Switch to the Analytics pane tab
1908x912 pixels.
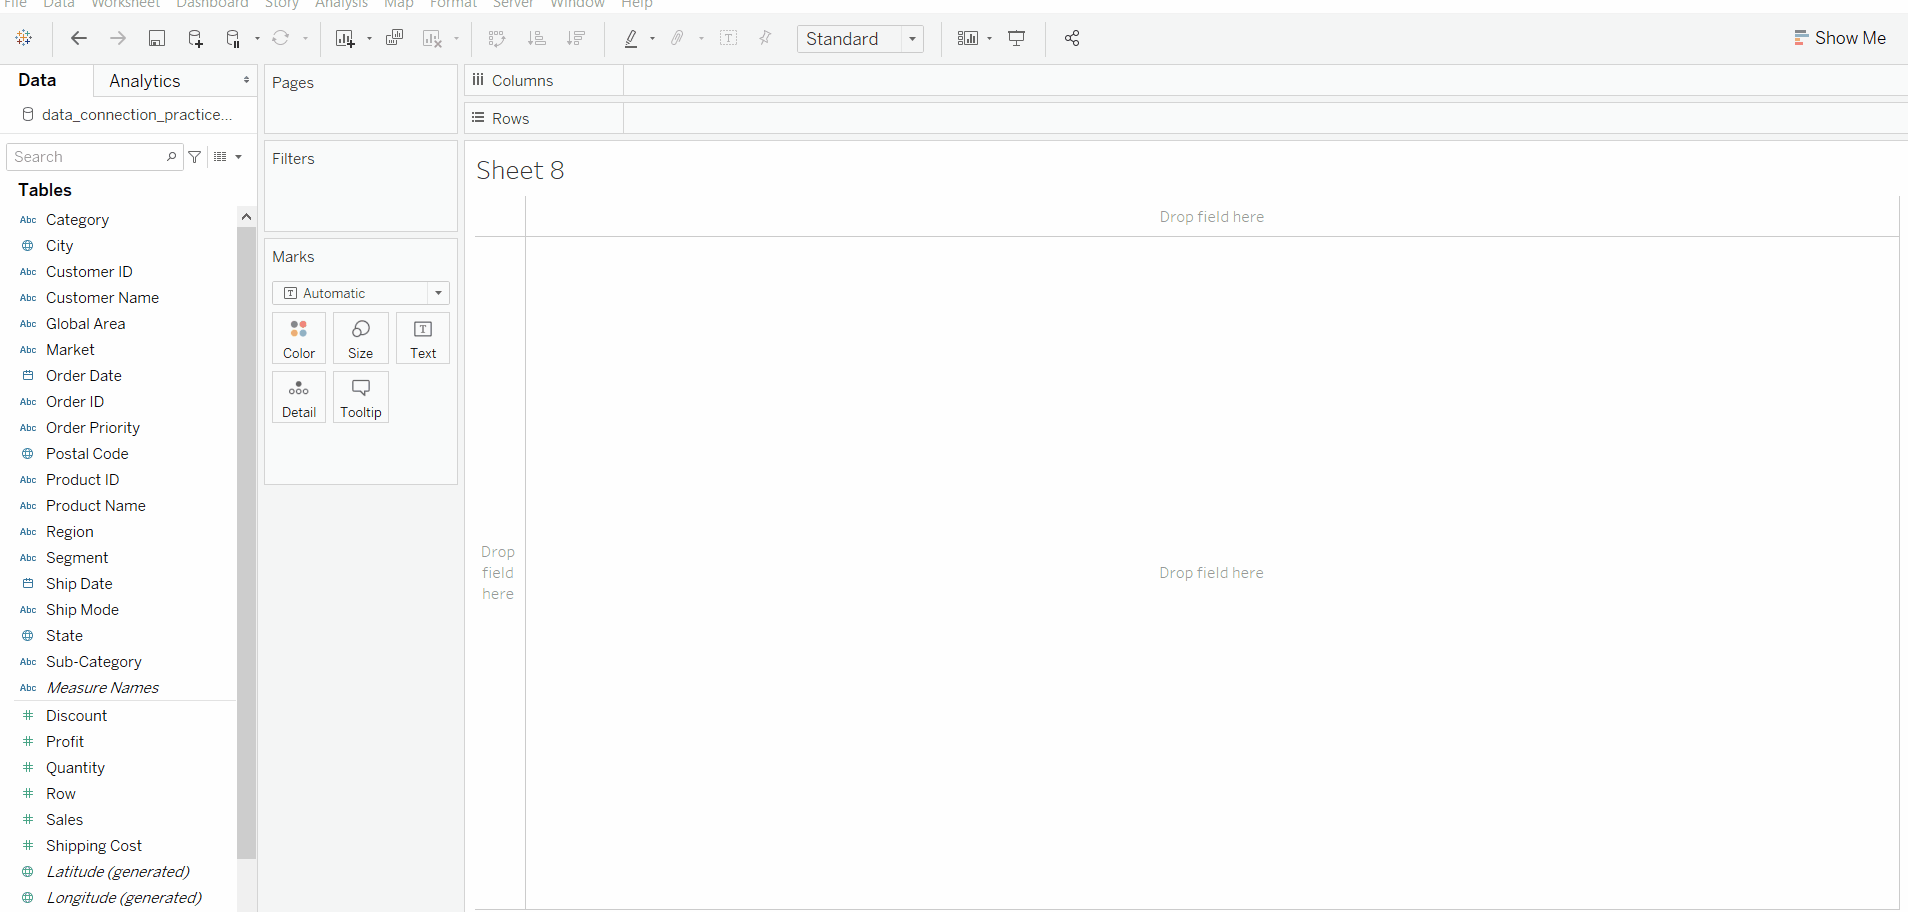[145, 81]
